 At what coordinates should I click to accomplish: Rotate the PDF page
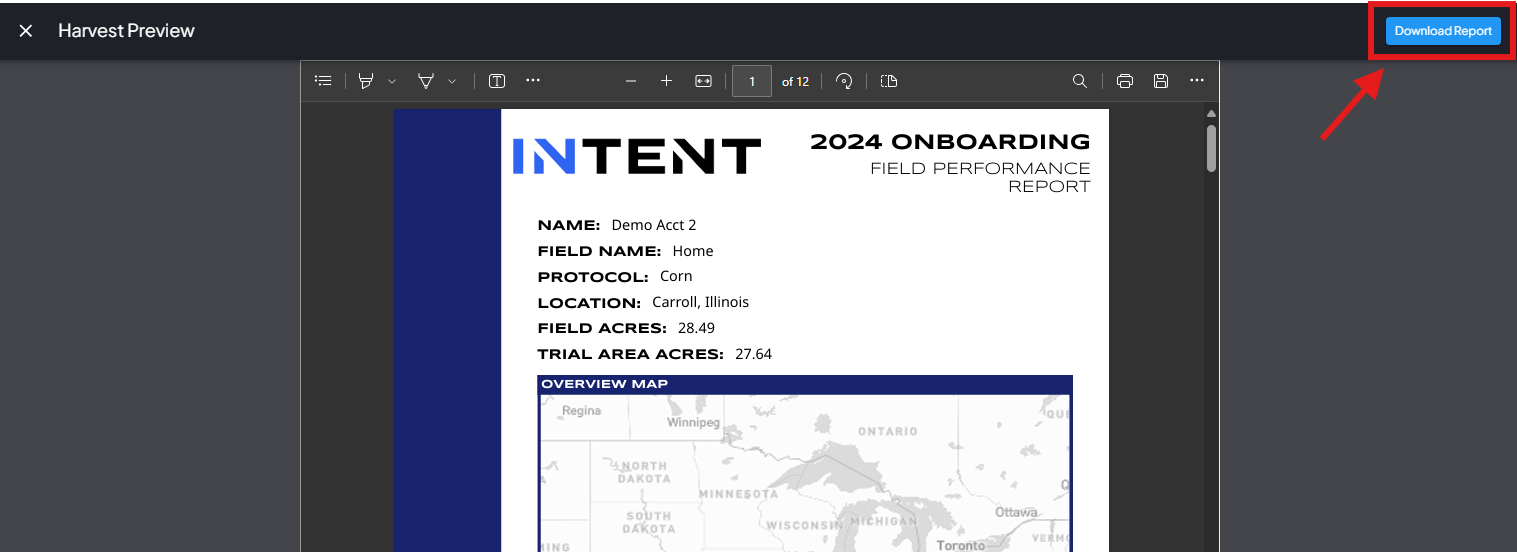[x=844, y=81]
